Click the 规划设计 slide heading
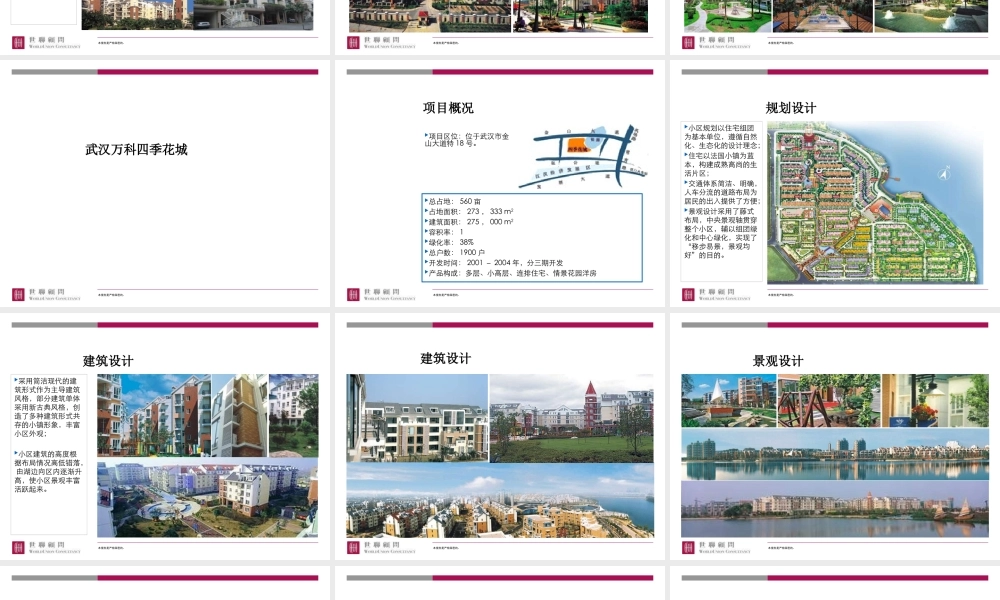 [x=791, y=108]
